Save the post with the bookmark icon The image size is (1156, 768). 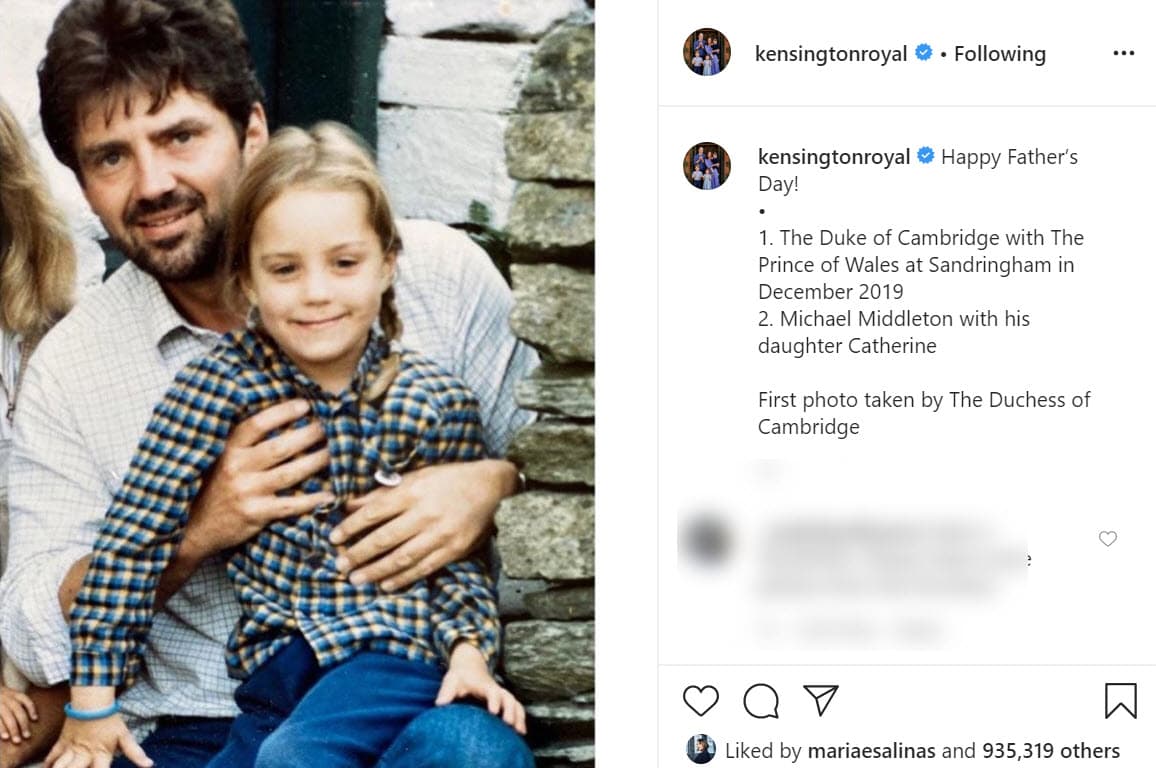(x=1120, y=700)
